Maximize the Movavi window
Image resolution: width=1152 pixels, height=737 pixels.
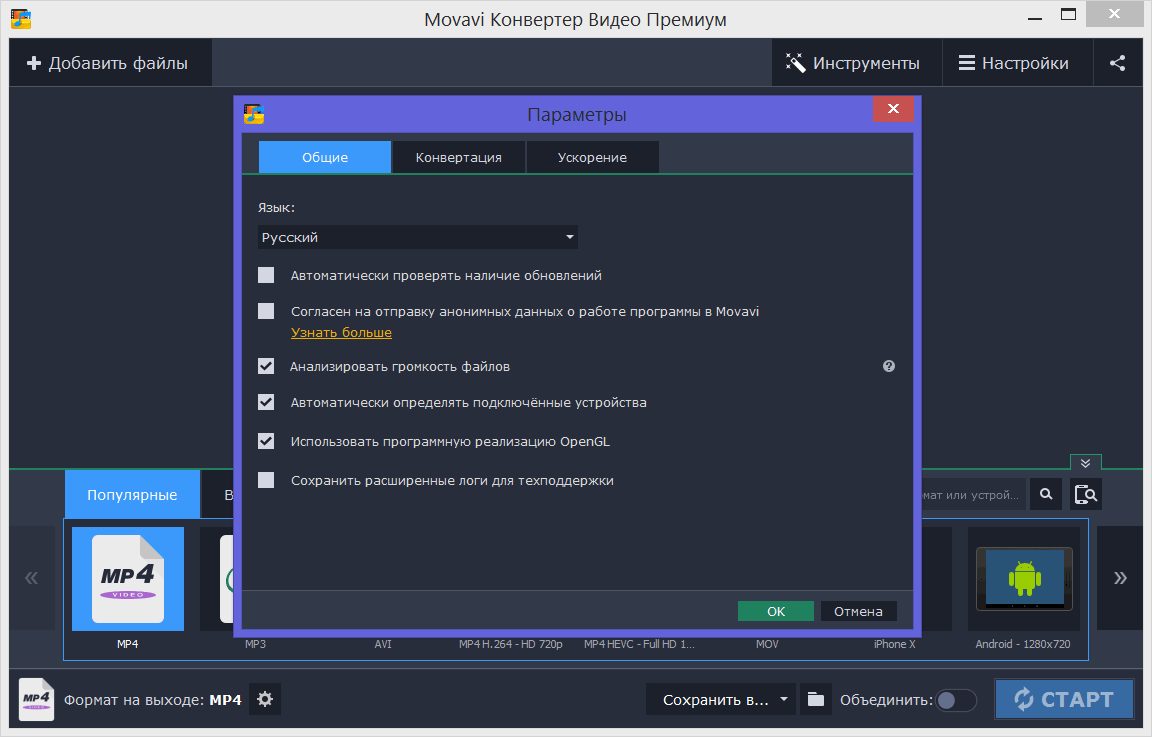[1068, 15]
